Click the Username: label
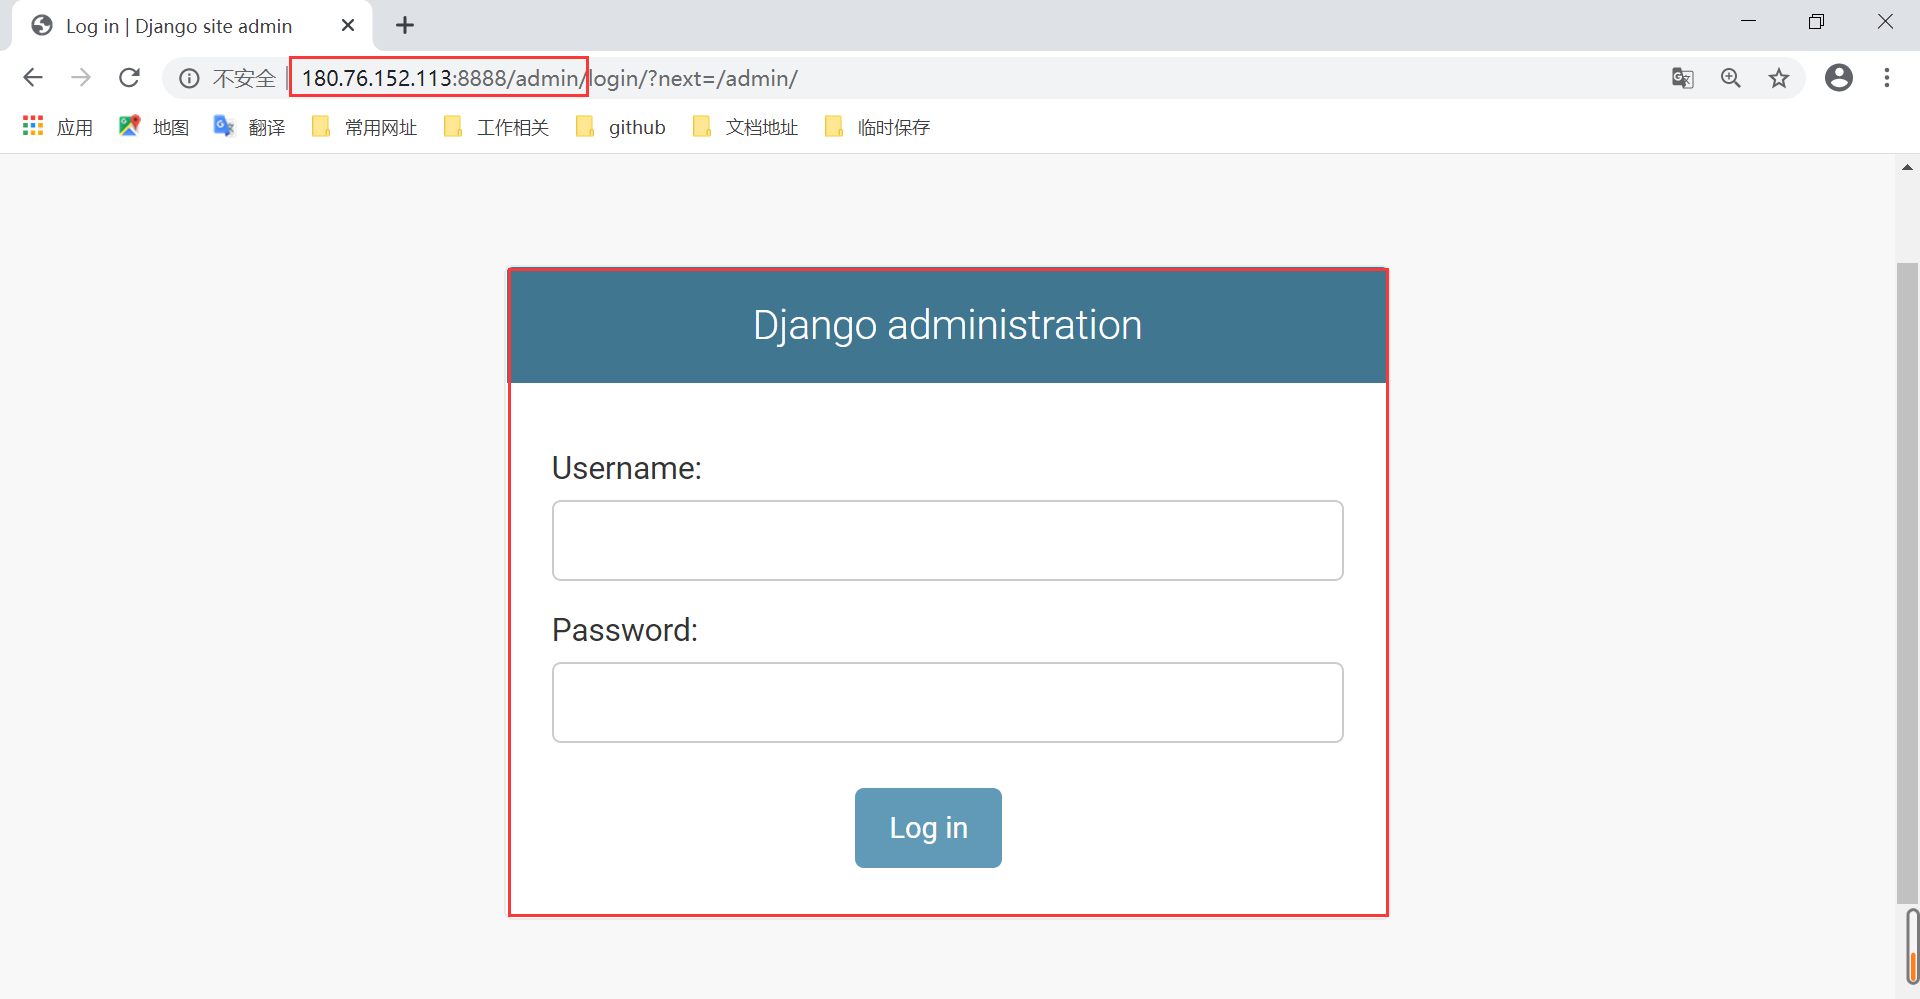The height and width of the screenshot is (999, 1920). pyautogui.click(x=627, y=468)
